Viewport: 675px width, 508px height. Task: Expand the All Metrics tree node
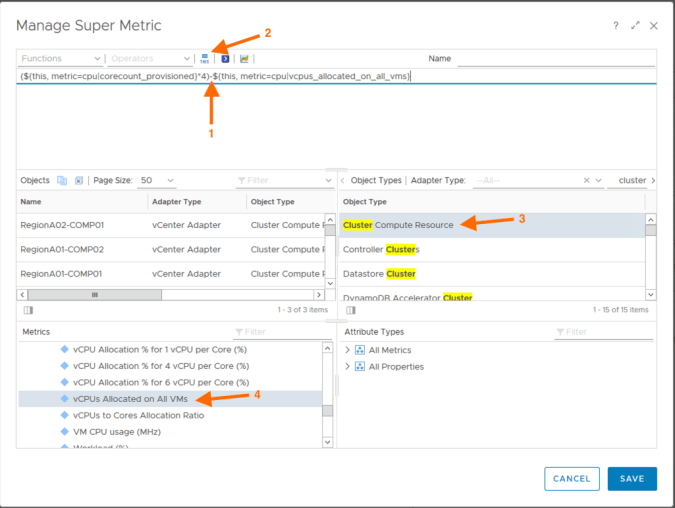348,350
